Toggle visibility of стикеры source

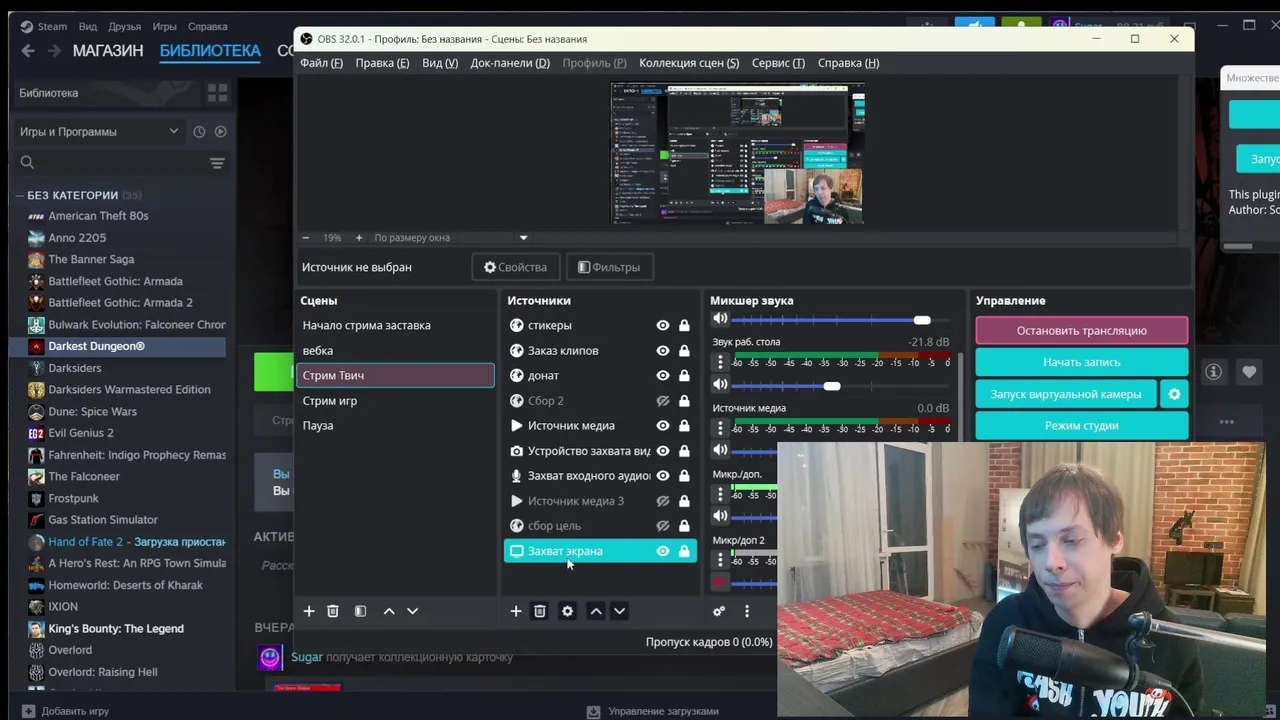[662, 325]
